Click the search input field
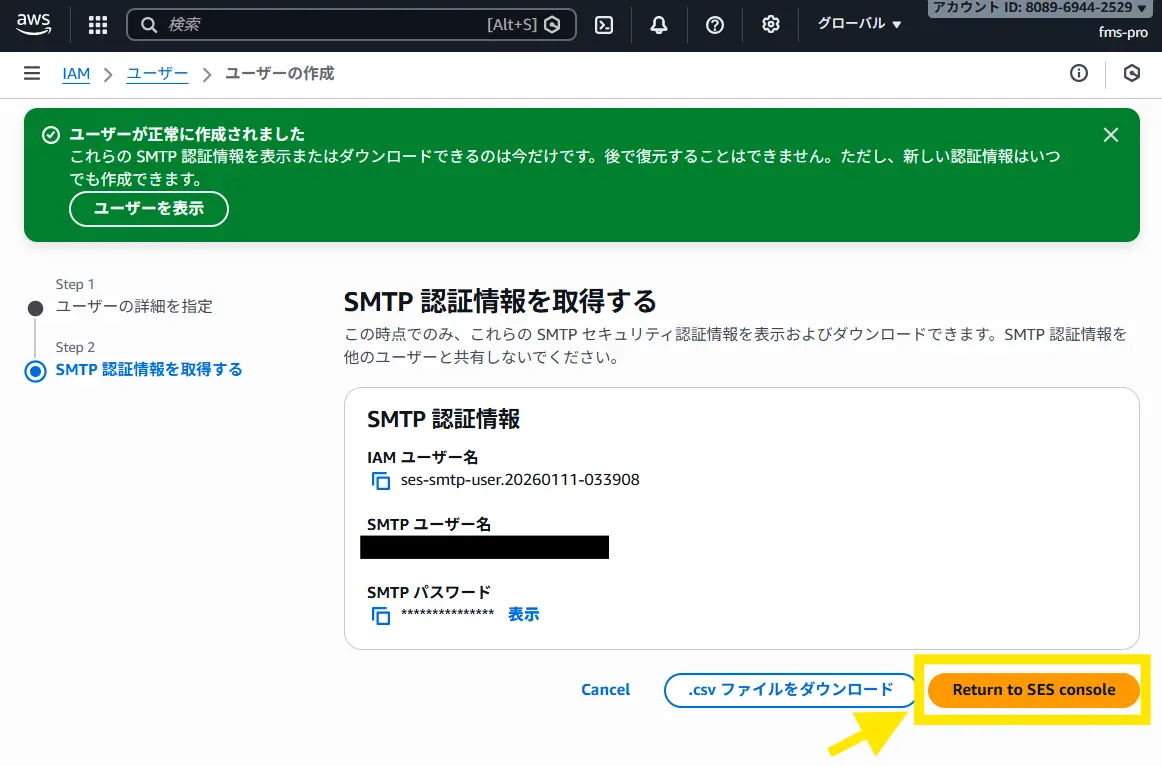This screenshot has height=766, width=1162. coord(320,25)
